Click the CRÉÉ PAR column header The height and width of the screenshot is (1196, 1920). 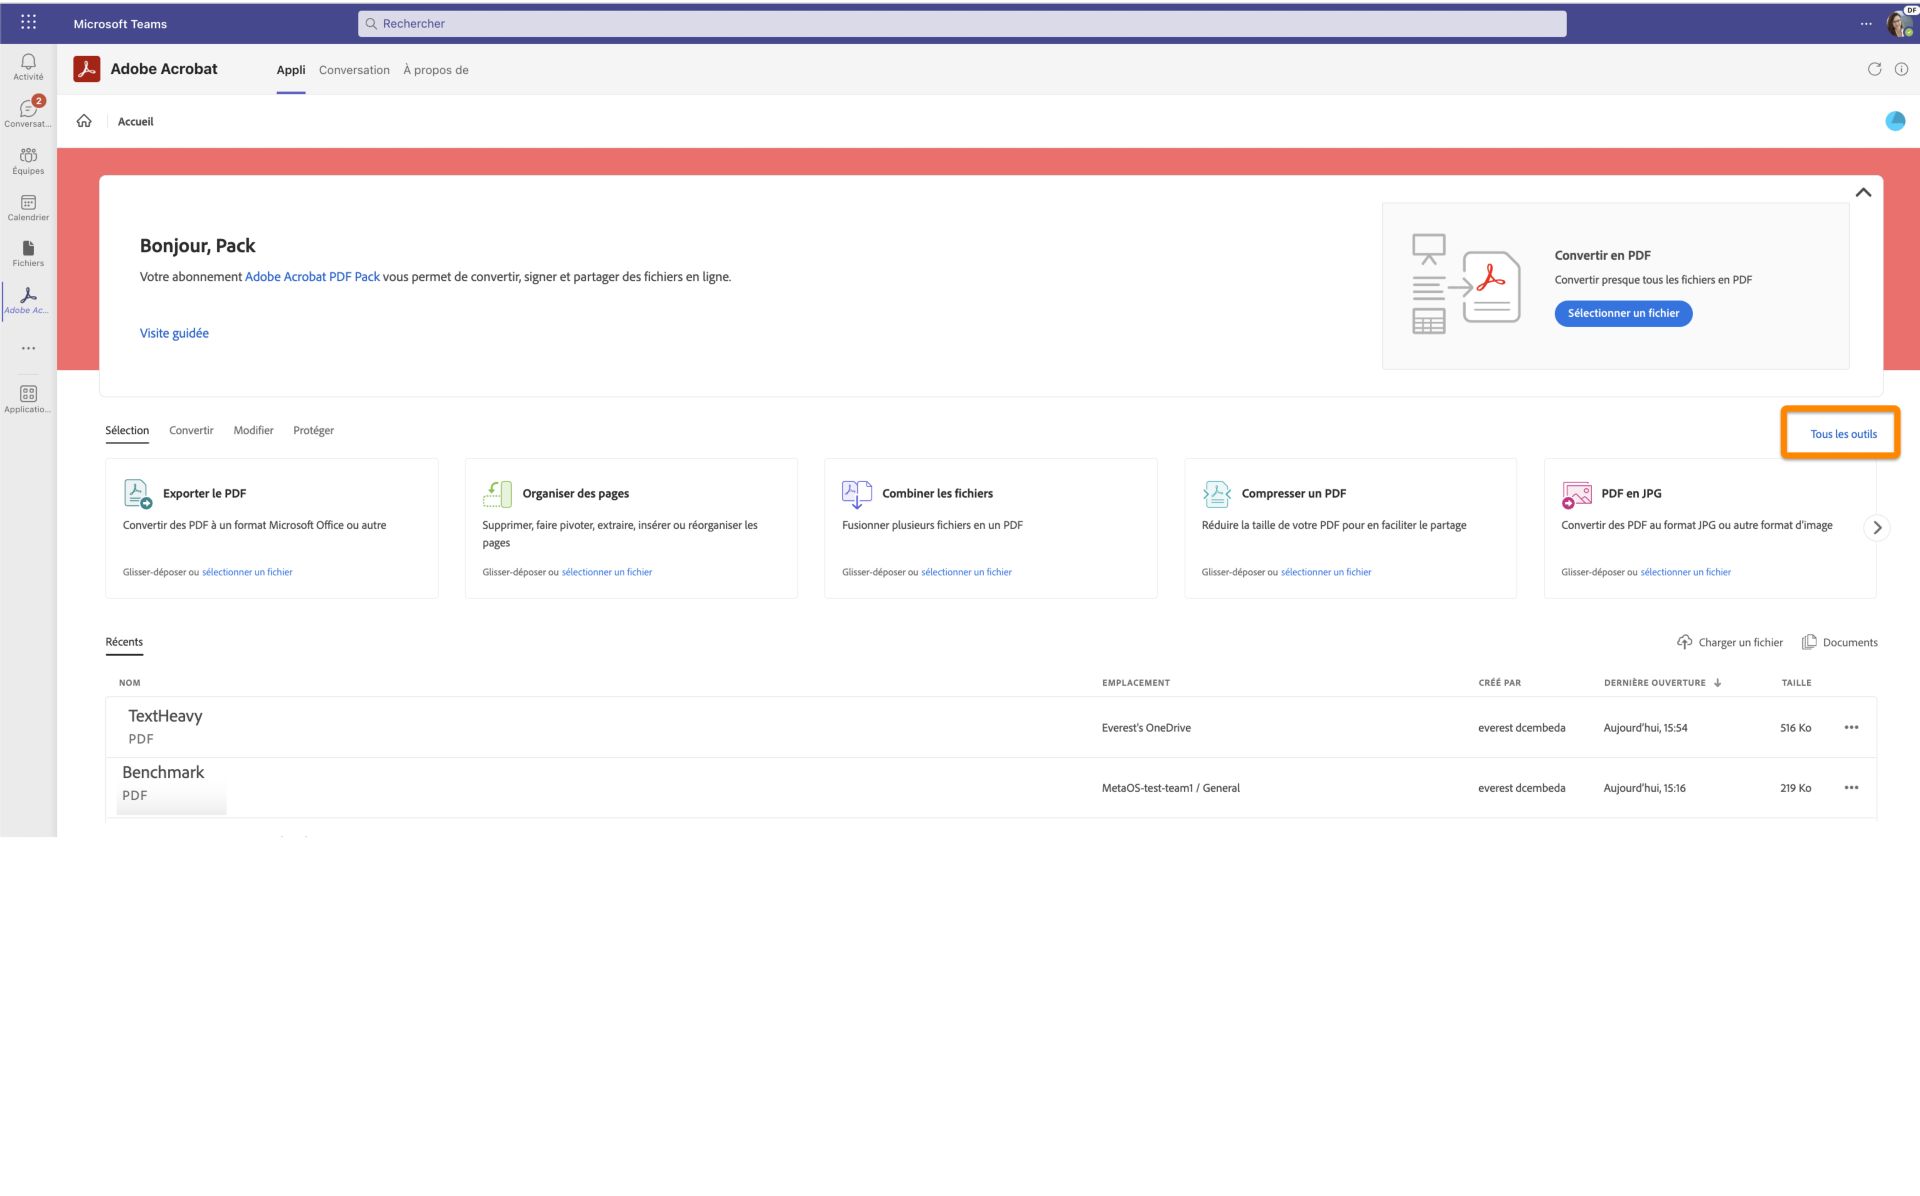tap(1499, 683)
